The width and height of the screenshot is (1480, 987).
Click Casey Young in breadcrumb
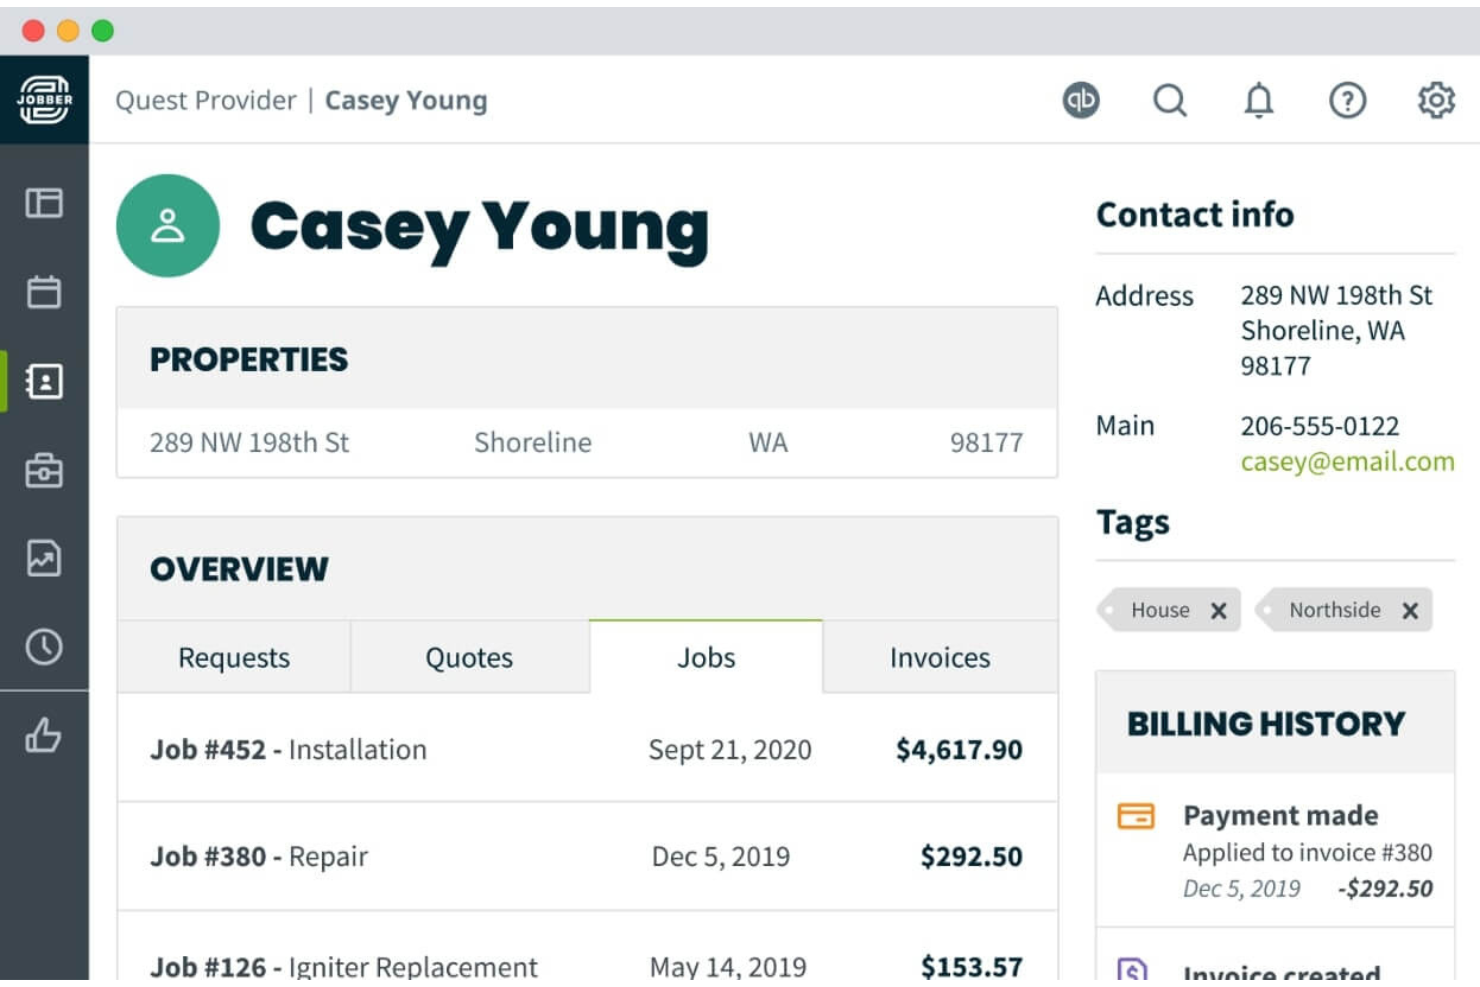point(406,100)
